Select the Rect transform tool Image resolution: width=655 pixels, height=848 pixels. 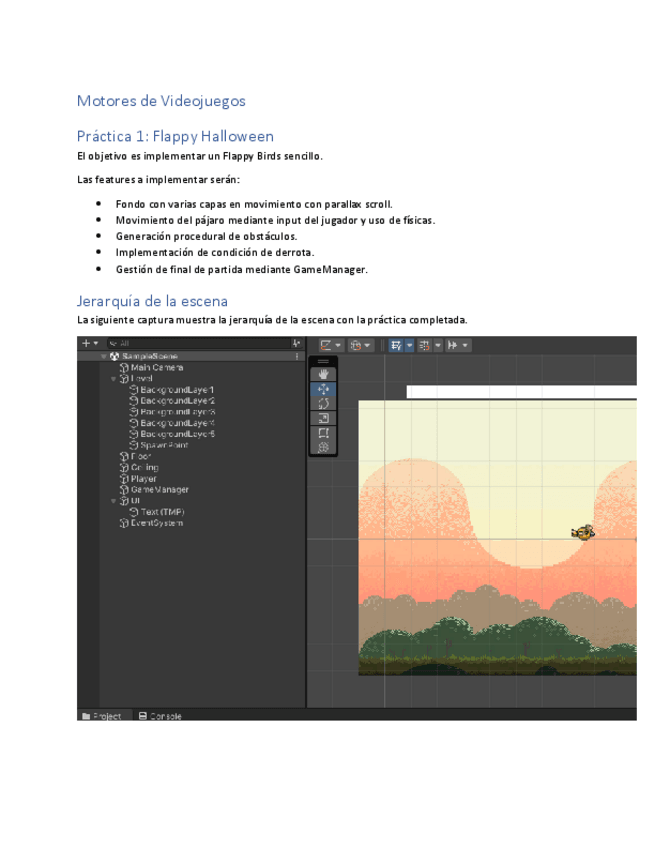[x=323, y=433]
